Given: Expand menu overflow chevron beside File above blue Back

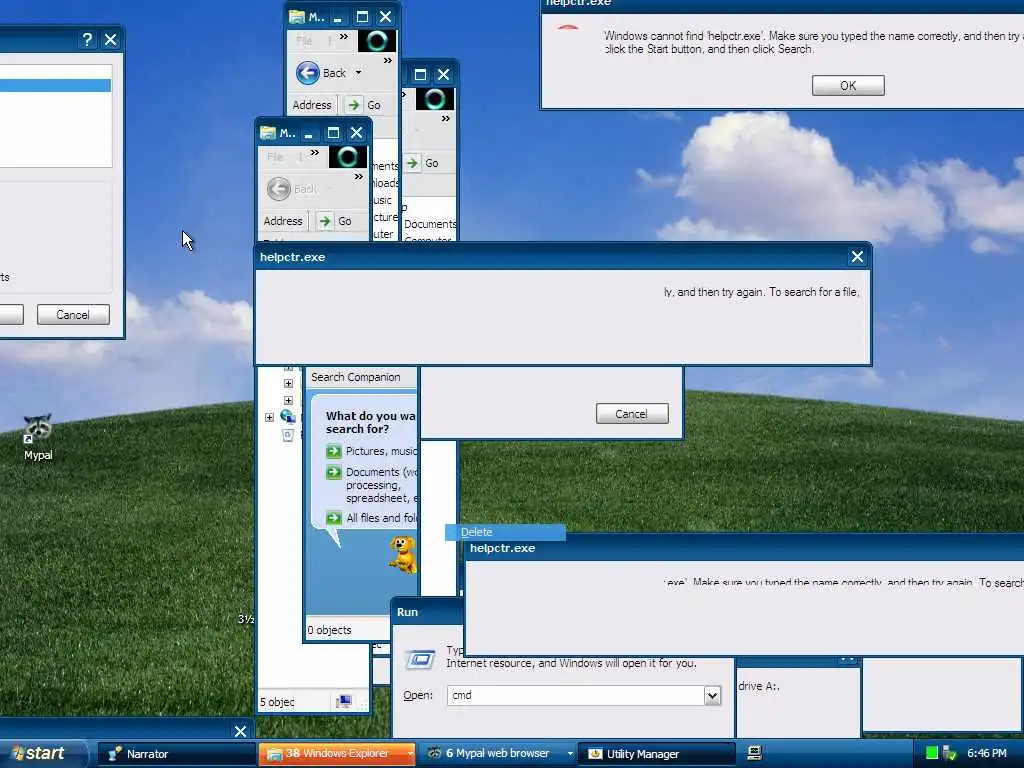Looking at the screenshot, I should (344, 37).
